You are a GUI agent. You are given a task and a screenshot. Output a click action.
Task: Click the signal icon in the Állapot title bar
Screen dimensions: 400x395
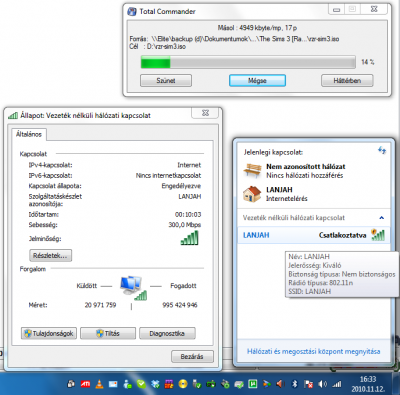13,116
